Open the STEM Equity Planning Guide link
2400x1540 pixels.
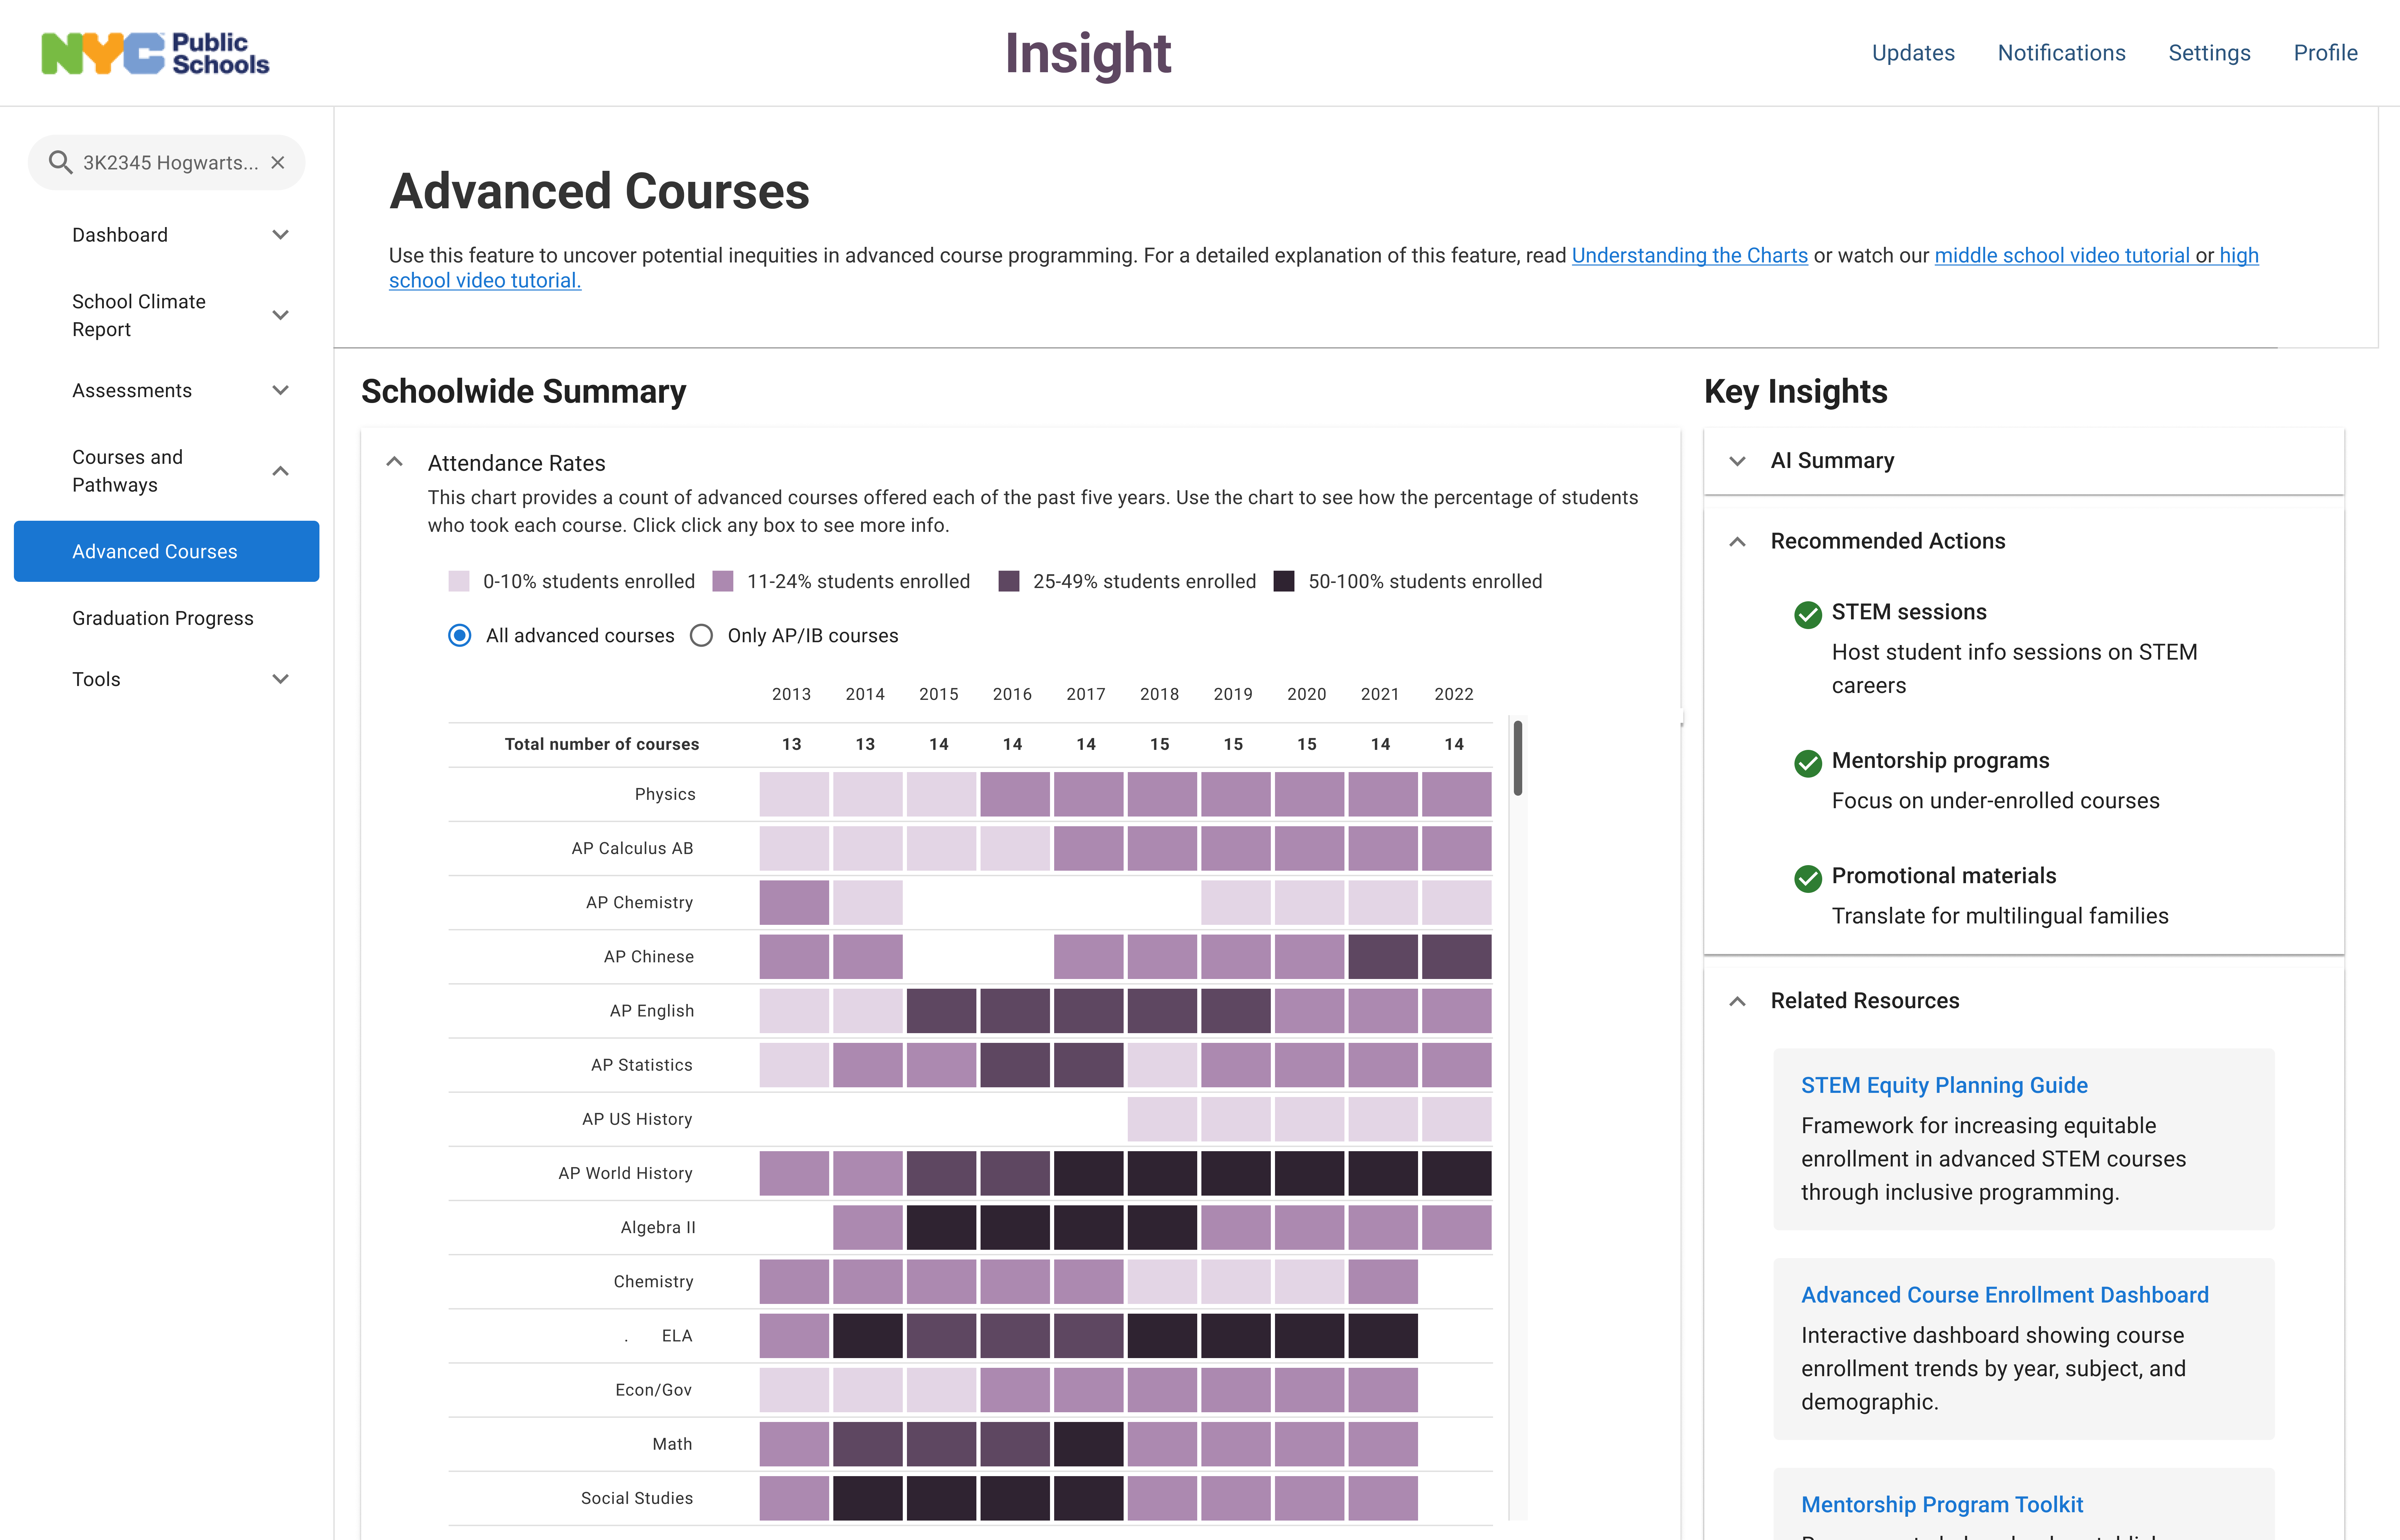(x=1944, y=1085)
